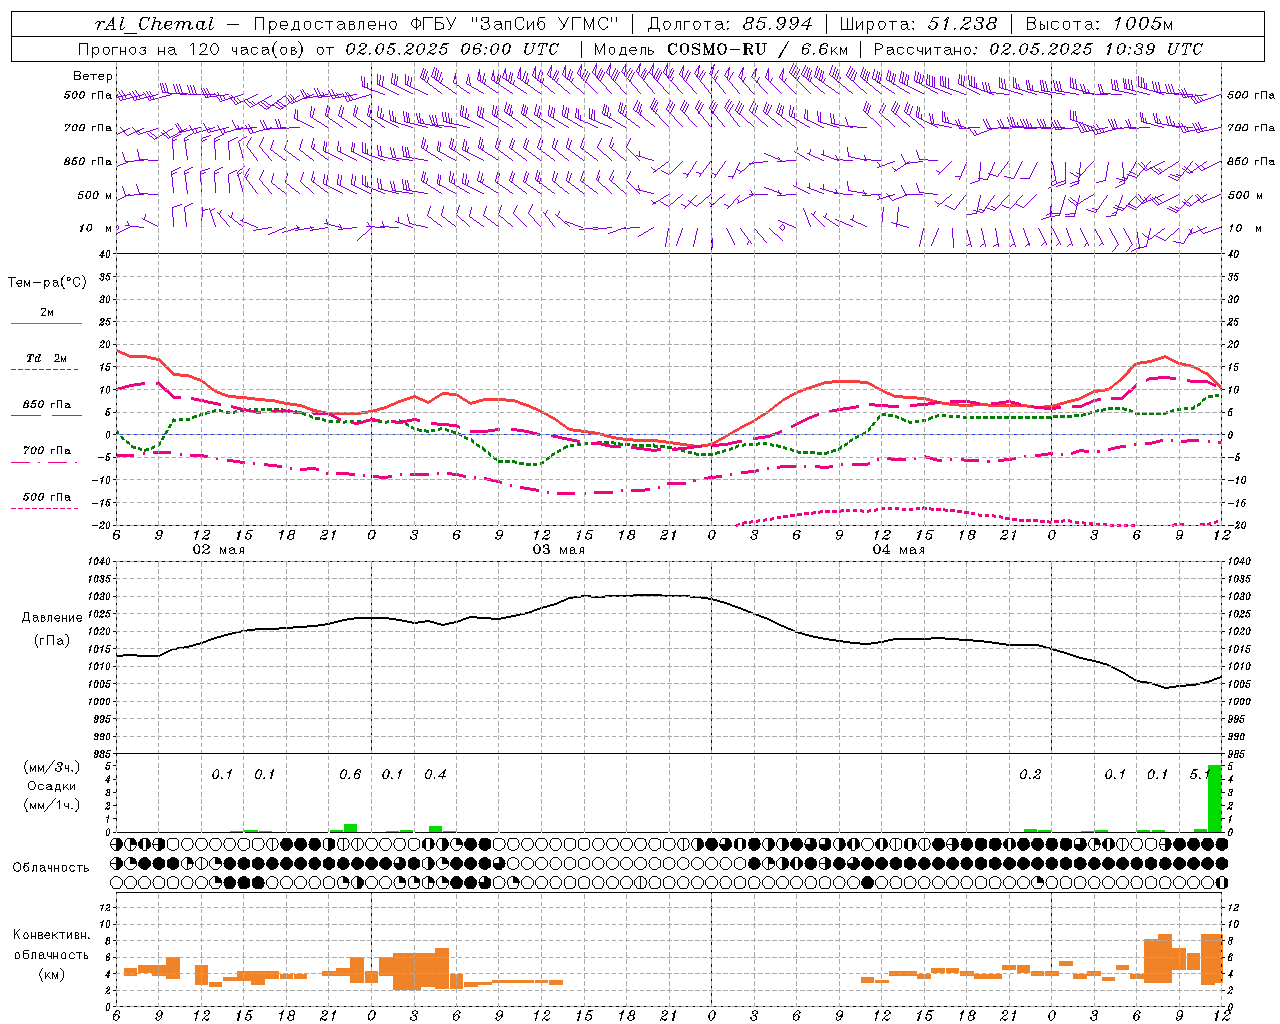Click the (км) unit under convective cloud label
1280x1024 pixels.
(51, 974)
